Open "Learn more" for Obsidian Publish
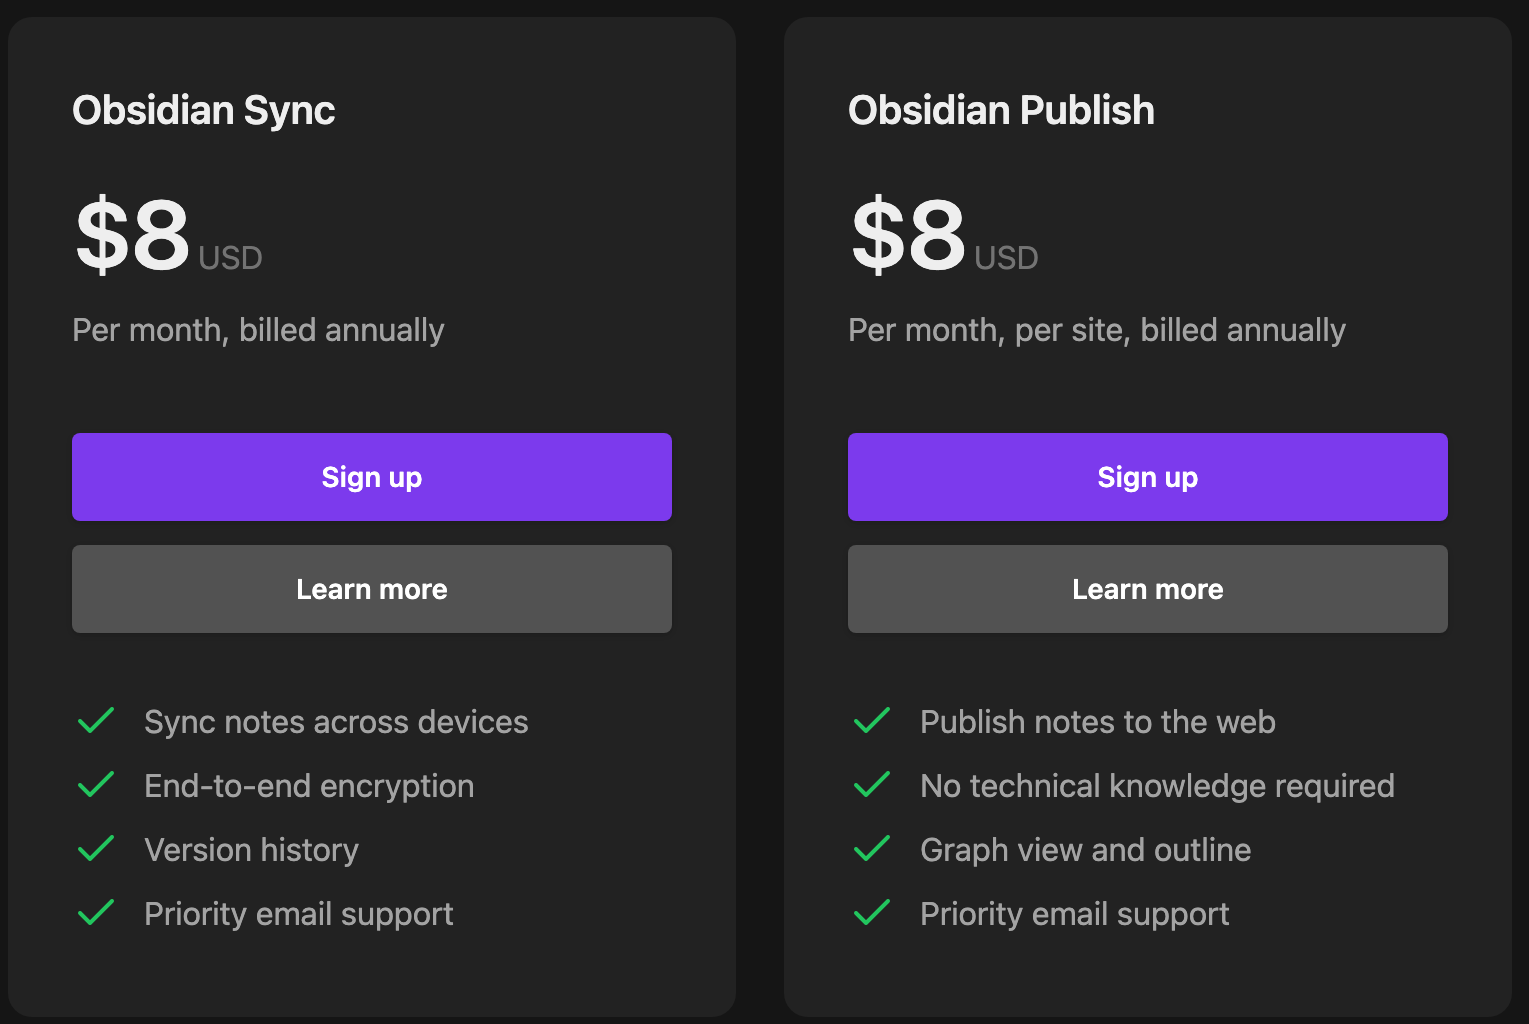 1147,589
